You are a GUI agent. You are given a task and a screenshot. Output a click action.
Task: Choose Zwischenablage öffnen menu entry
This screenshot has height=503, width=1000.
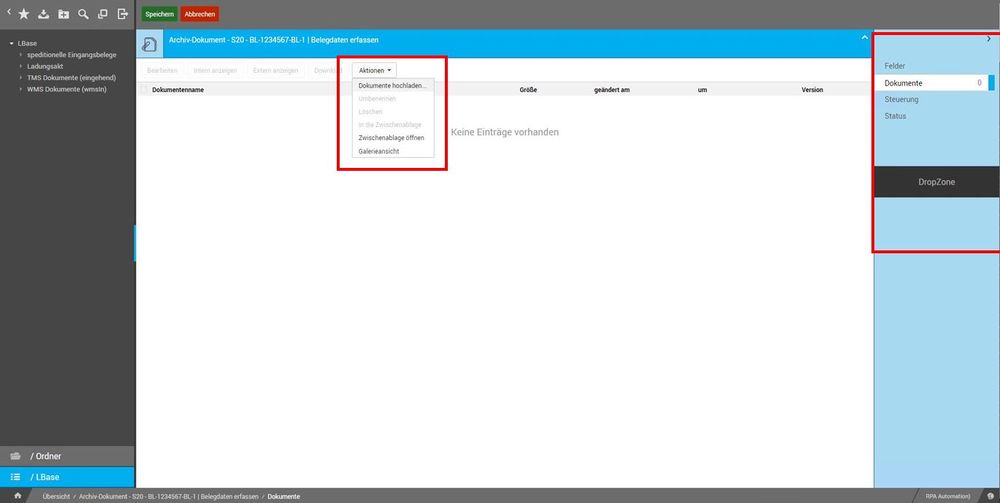[x=393, y=138]
